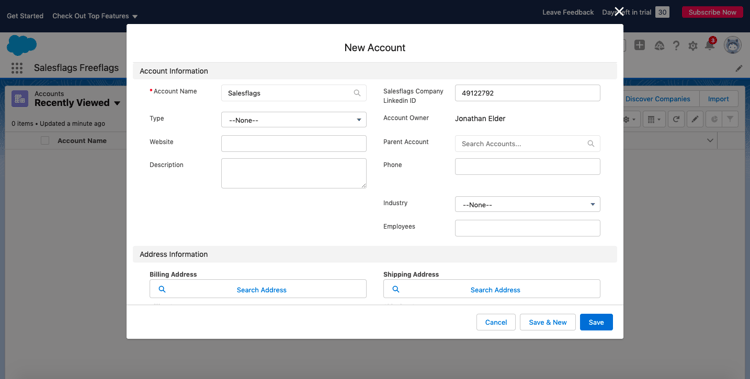Open Notifications bell icon
Viewport: 750px width, 379px height.
point(710,45)
